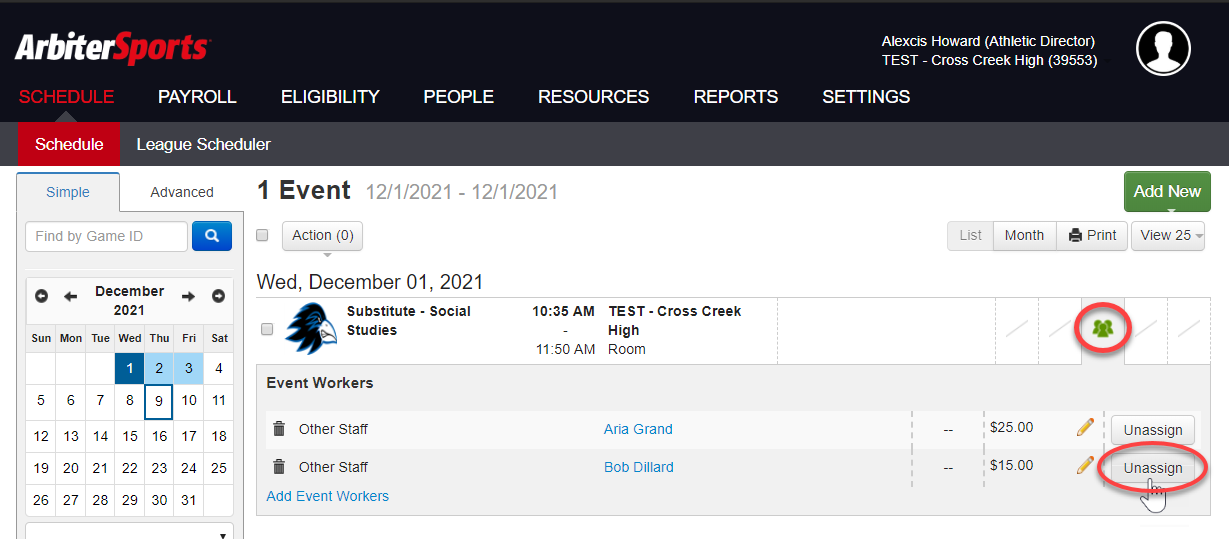The height and width of the screenshot is (539, 1229).
Task: Check the Substitute - Social Studies event checkbox
Action: click(x=267, y=329)
